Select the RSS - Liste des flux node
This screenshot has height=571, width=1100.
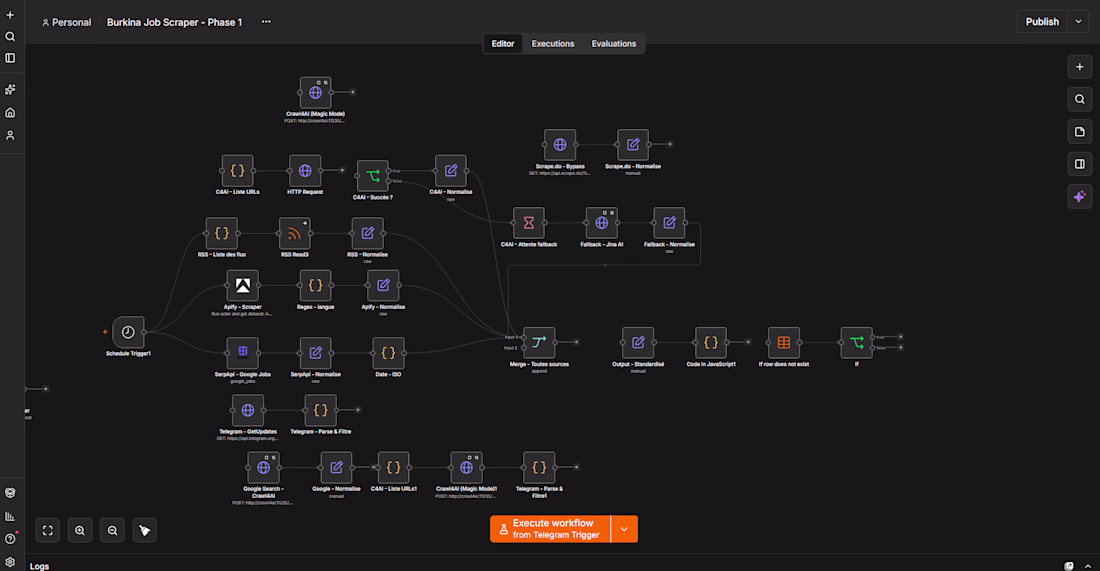pos(222,233)
